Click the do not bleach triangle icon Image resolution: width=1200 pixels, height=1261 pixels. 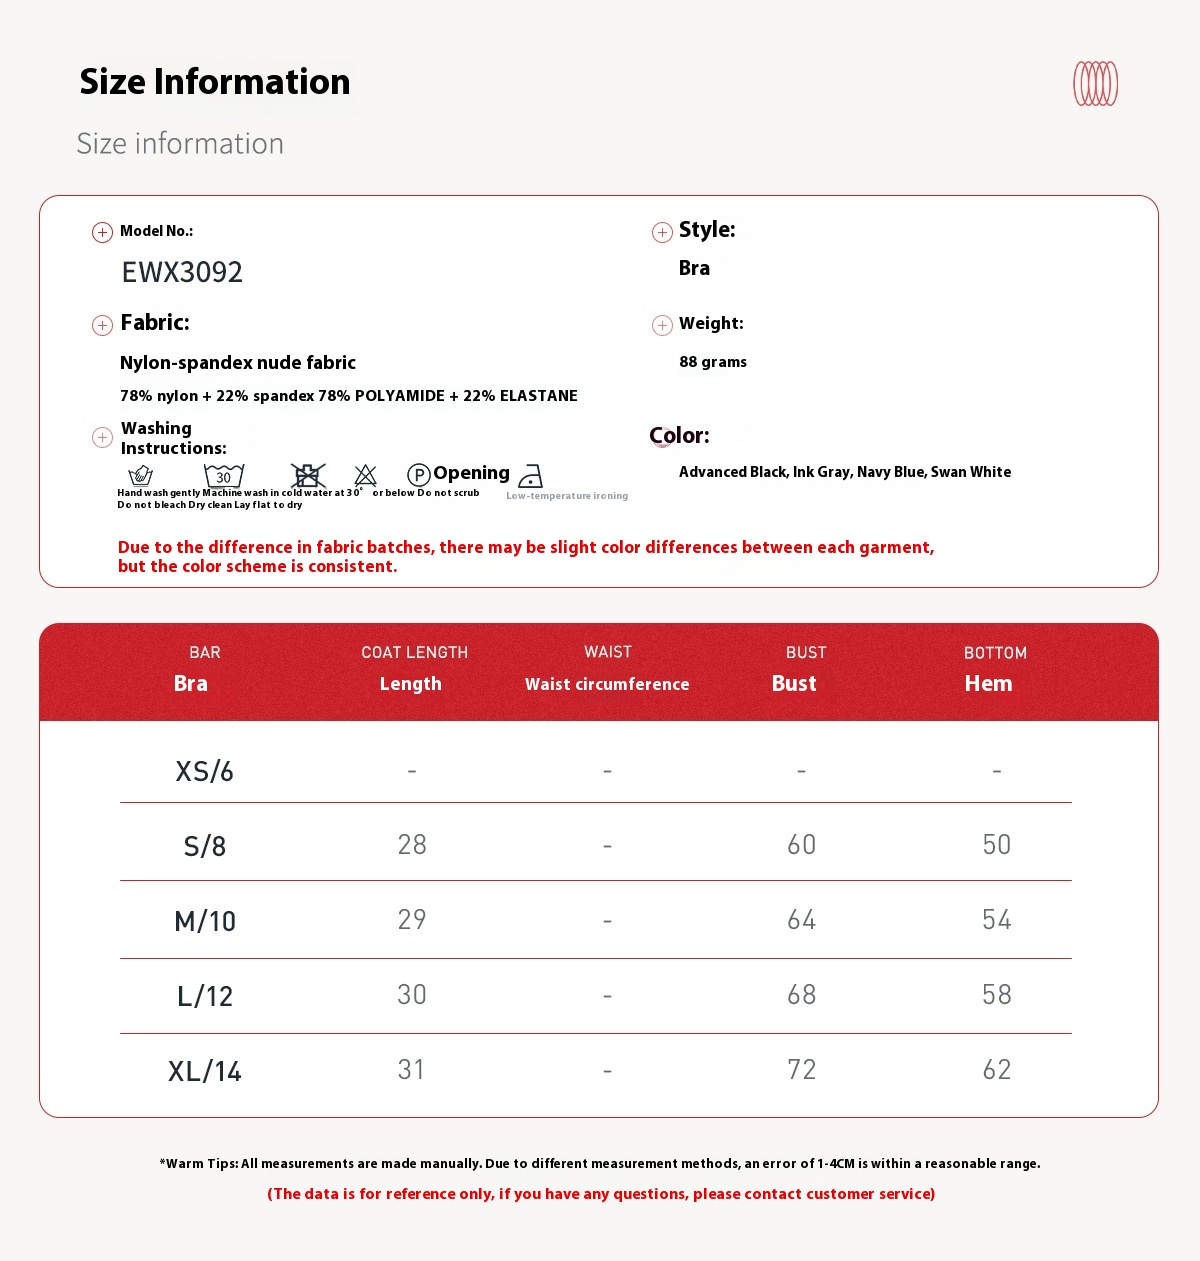pos(366,475)
